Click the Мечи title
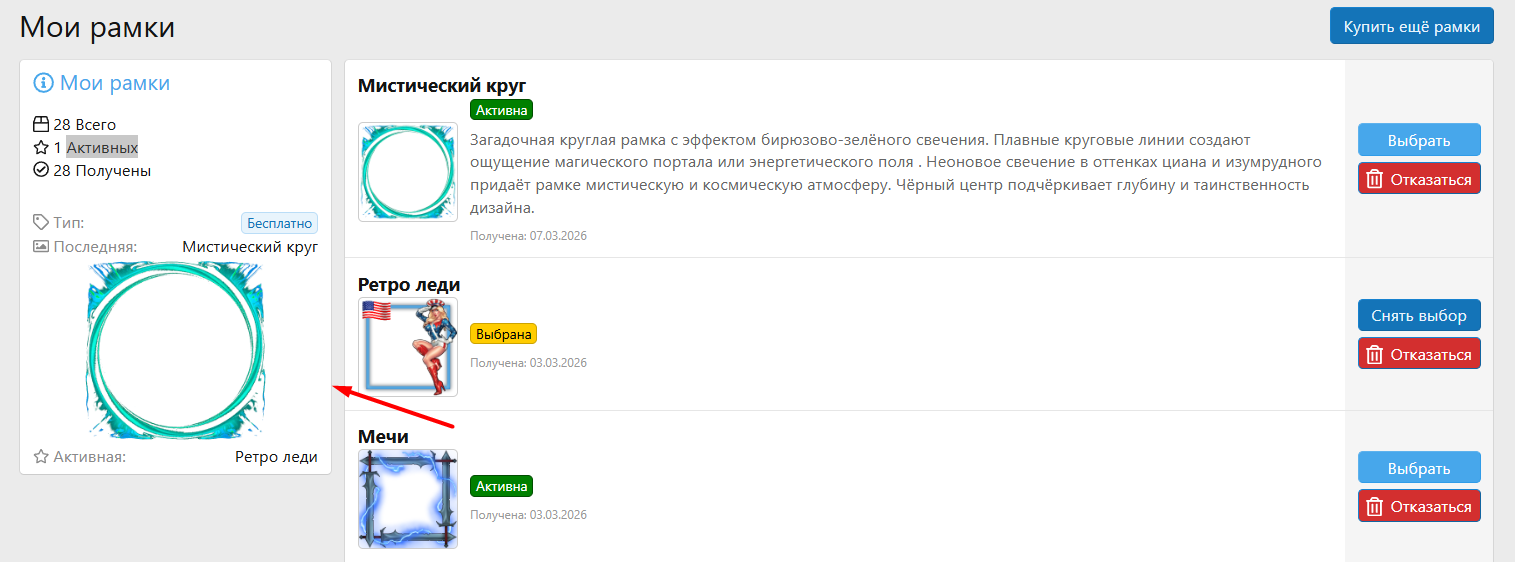1515x562 pixels. pyautogui.click(x=383, y=437)
